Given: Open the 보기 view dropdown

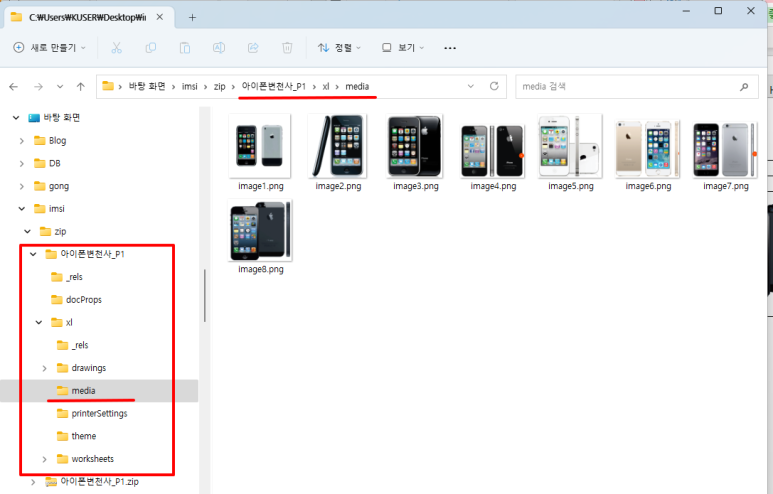Looking at the screenshot, I should [403, 48].
